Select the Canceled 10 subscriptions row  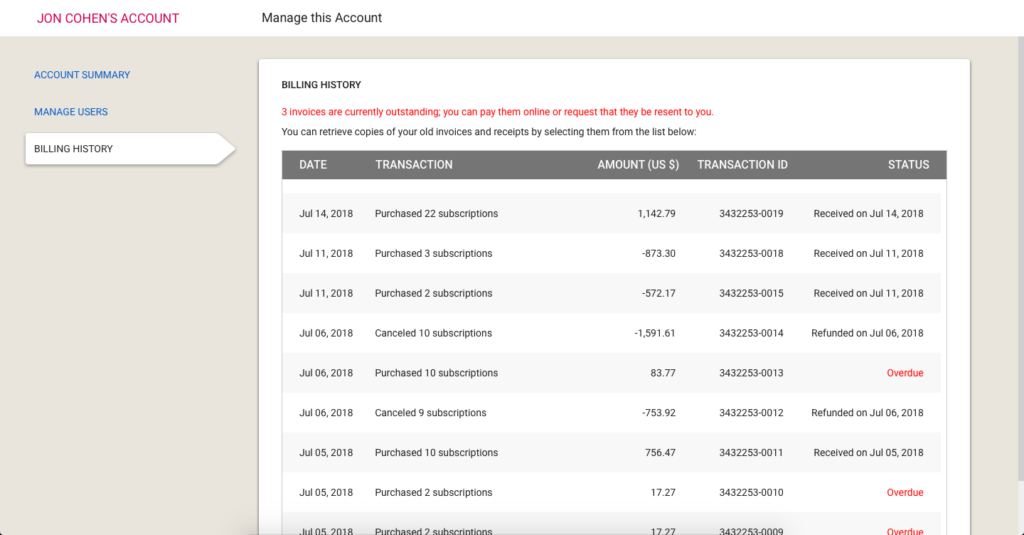pos(611,333)
